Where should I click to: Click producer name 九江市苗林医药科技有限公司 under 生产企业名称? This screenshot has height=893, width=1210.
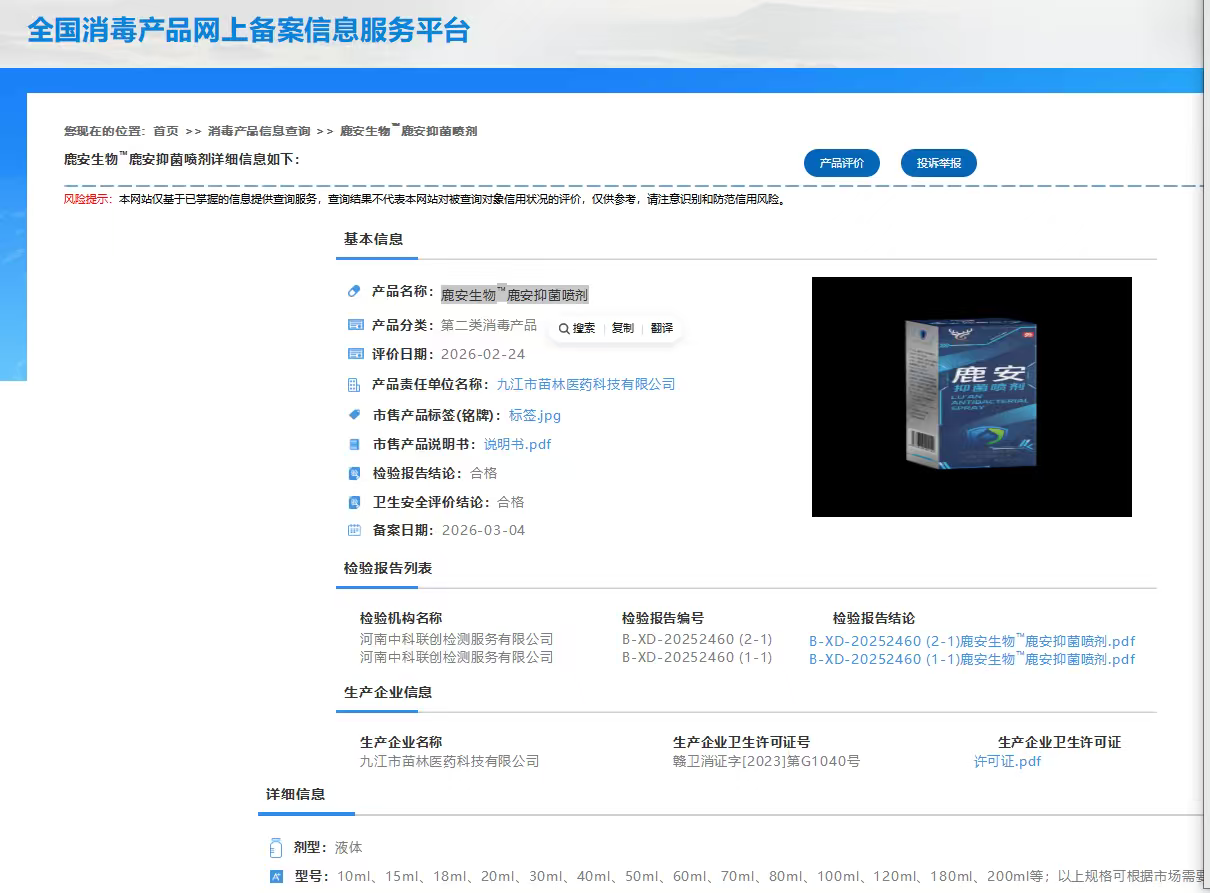[x=449, y=761]
